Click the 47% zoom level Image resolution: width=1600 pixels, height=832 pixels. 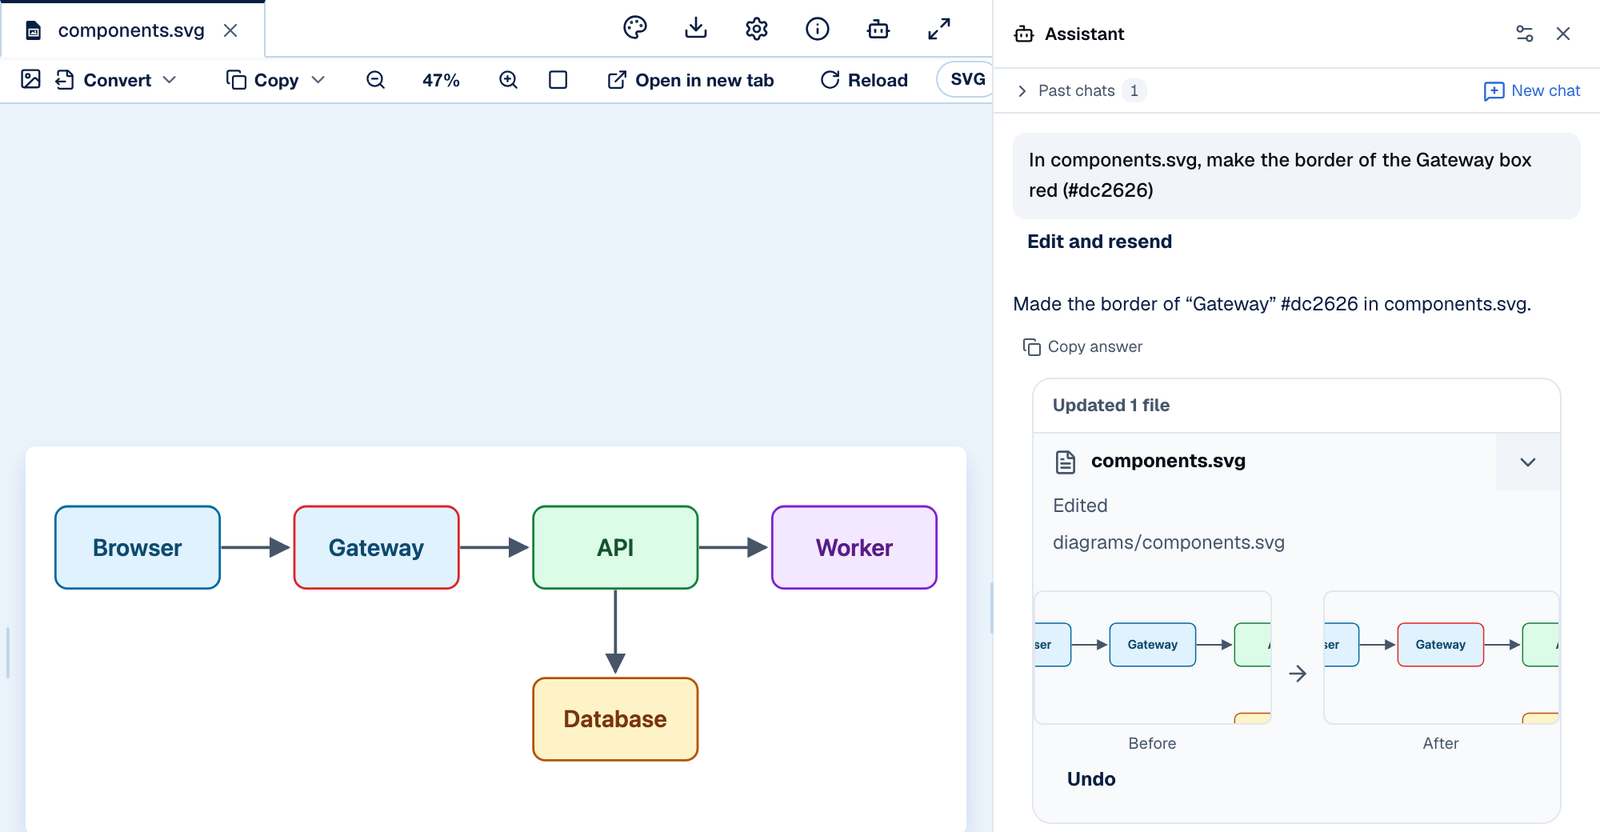pyautogui.click(x=441, y=80)
